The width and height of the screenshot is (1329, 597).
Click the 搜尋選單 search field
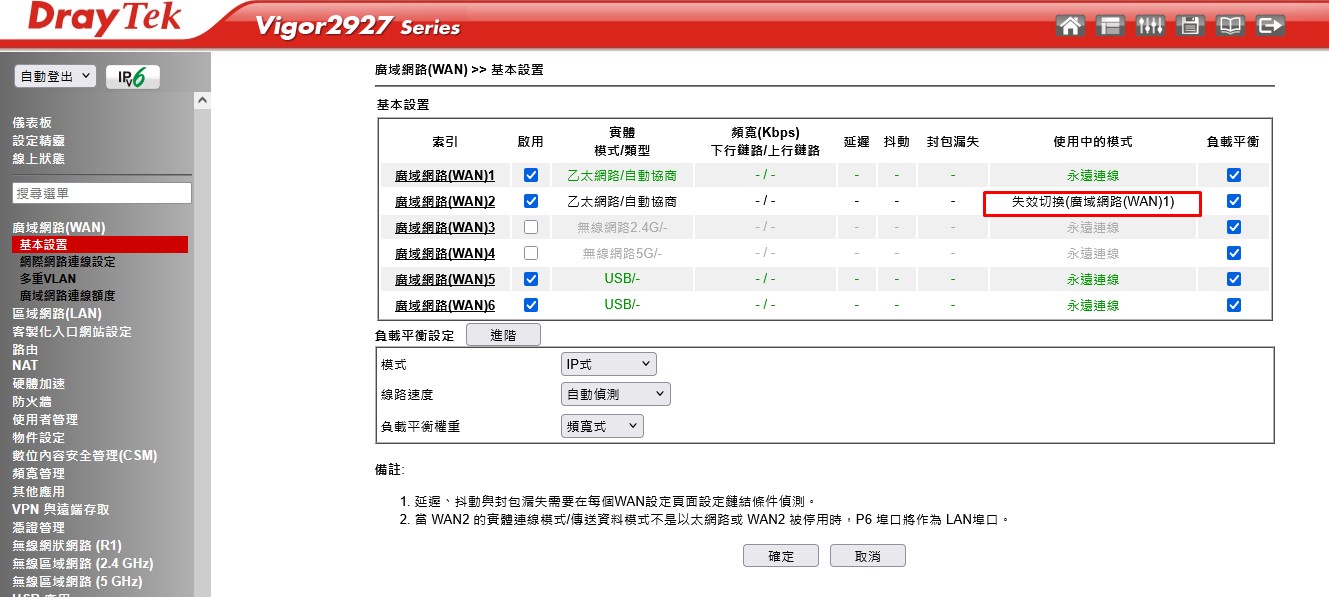click(101, 193)
